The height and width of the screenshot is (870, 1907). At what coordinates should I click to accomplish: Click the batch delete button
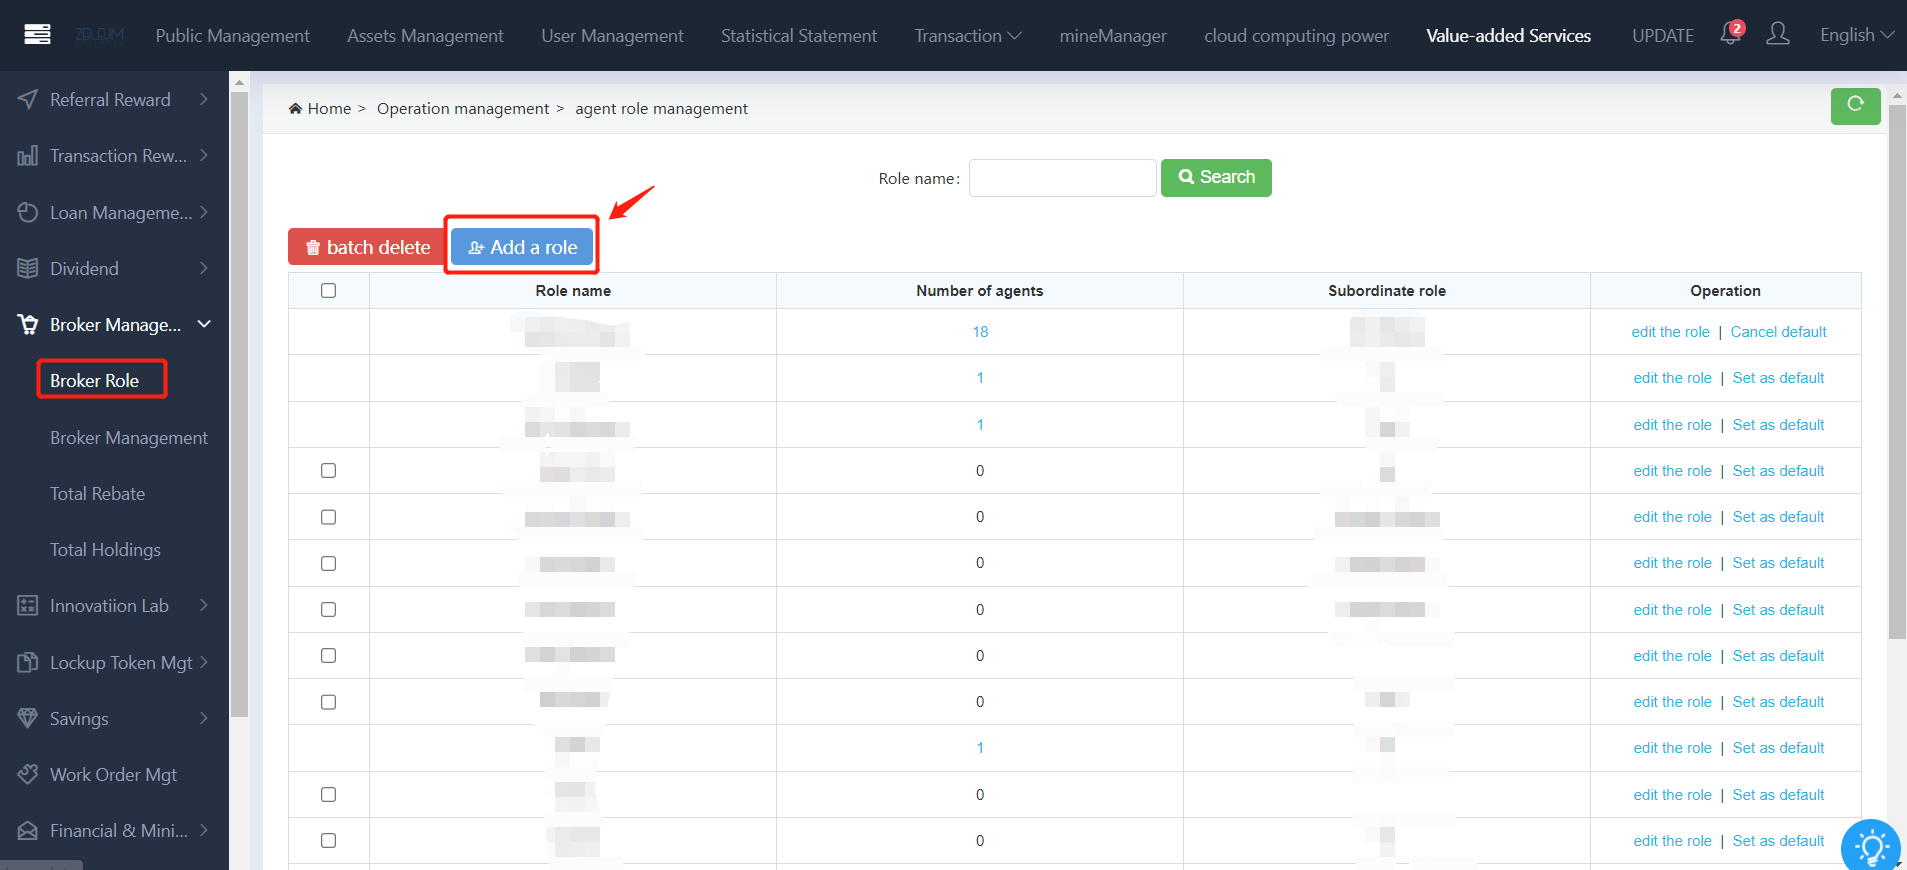pyautogui.click(x=368, y=247)
